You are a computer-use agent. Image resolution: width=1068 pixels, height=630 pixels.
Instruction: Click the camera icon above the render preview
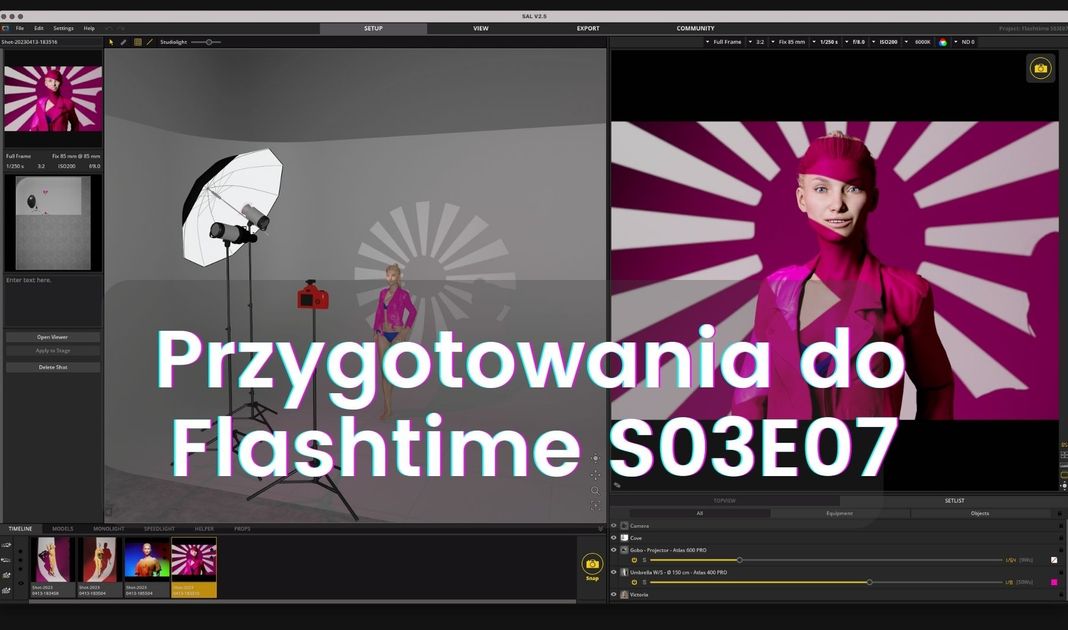click(1040, 68)
